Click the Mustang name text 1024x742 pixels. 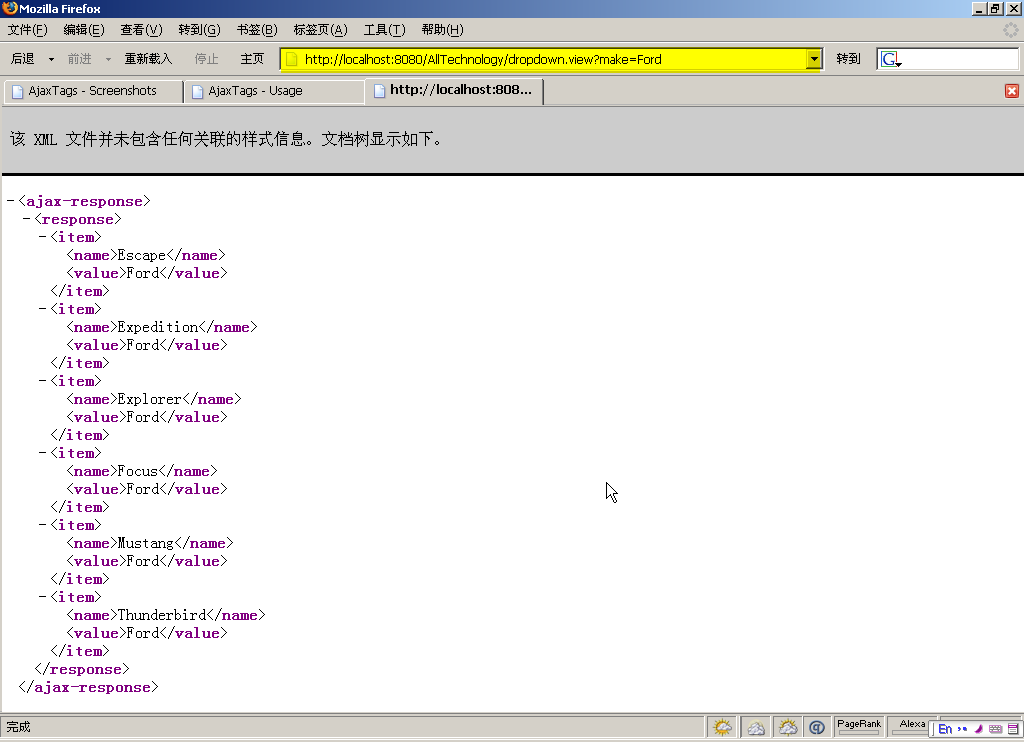146,543
